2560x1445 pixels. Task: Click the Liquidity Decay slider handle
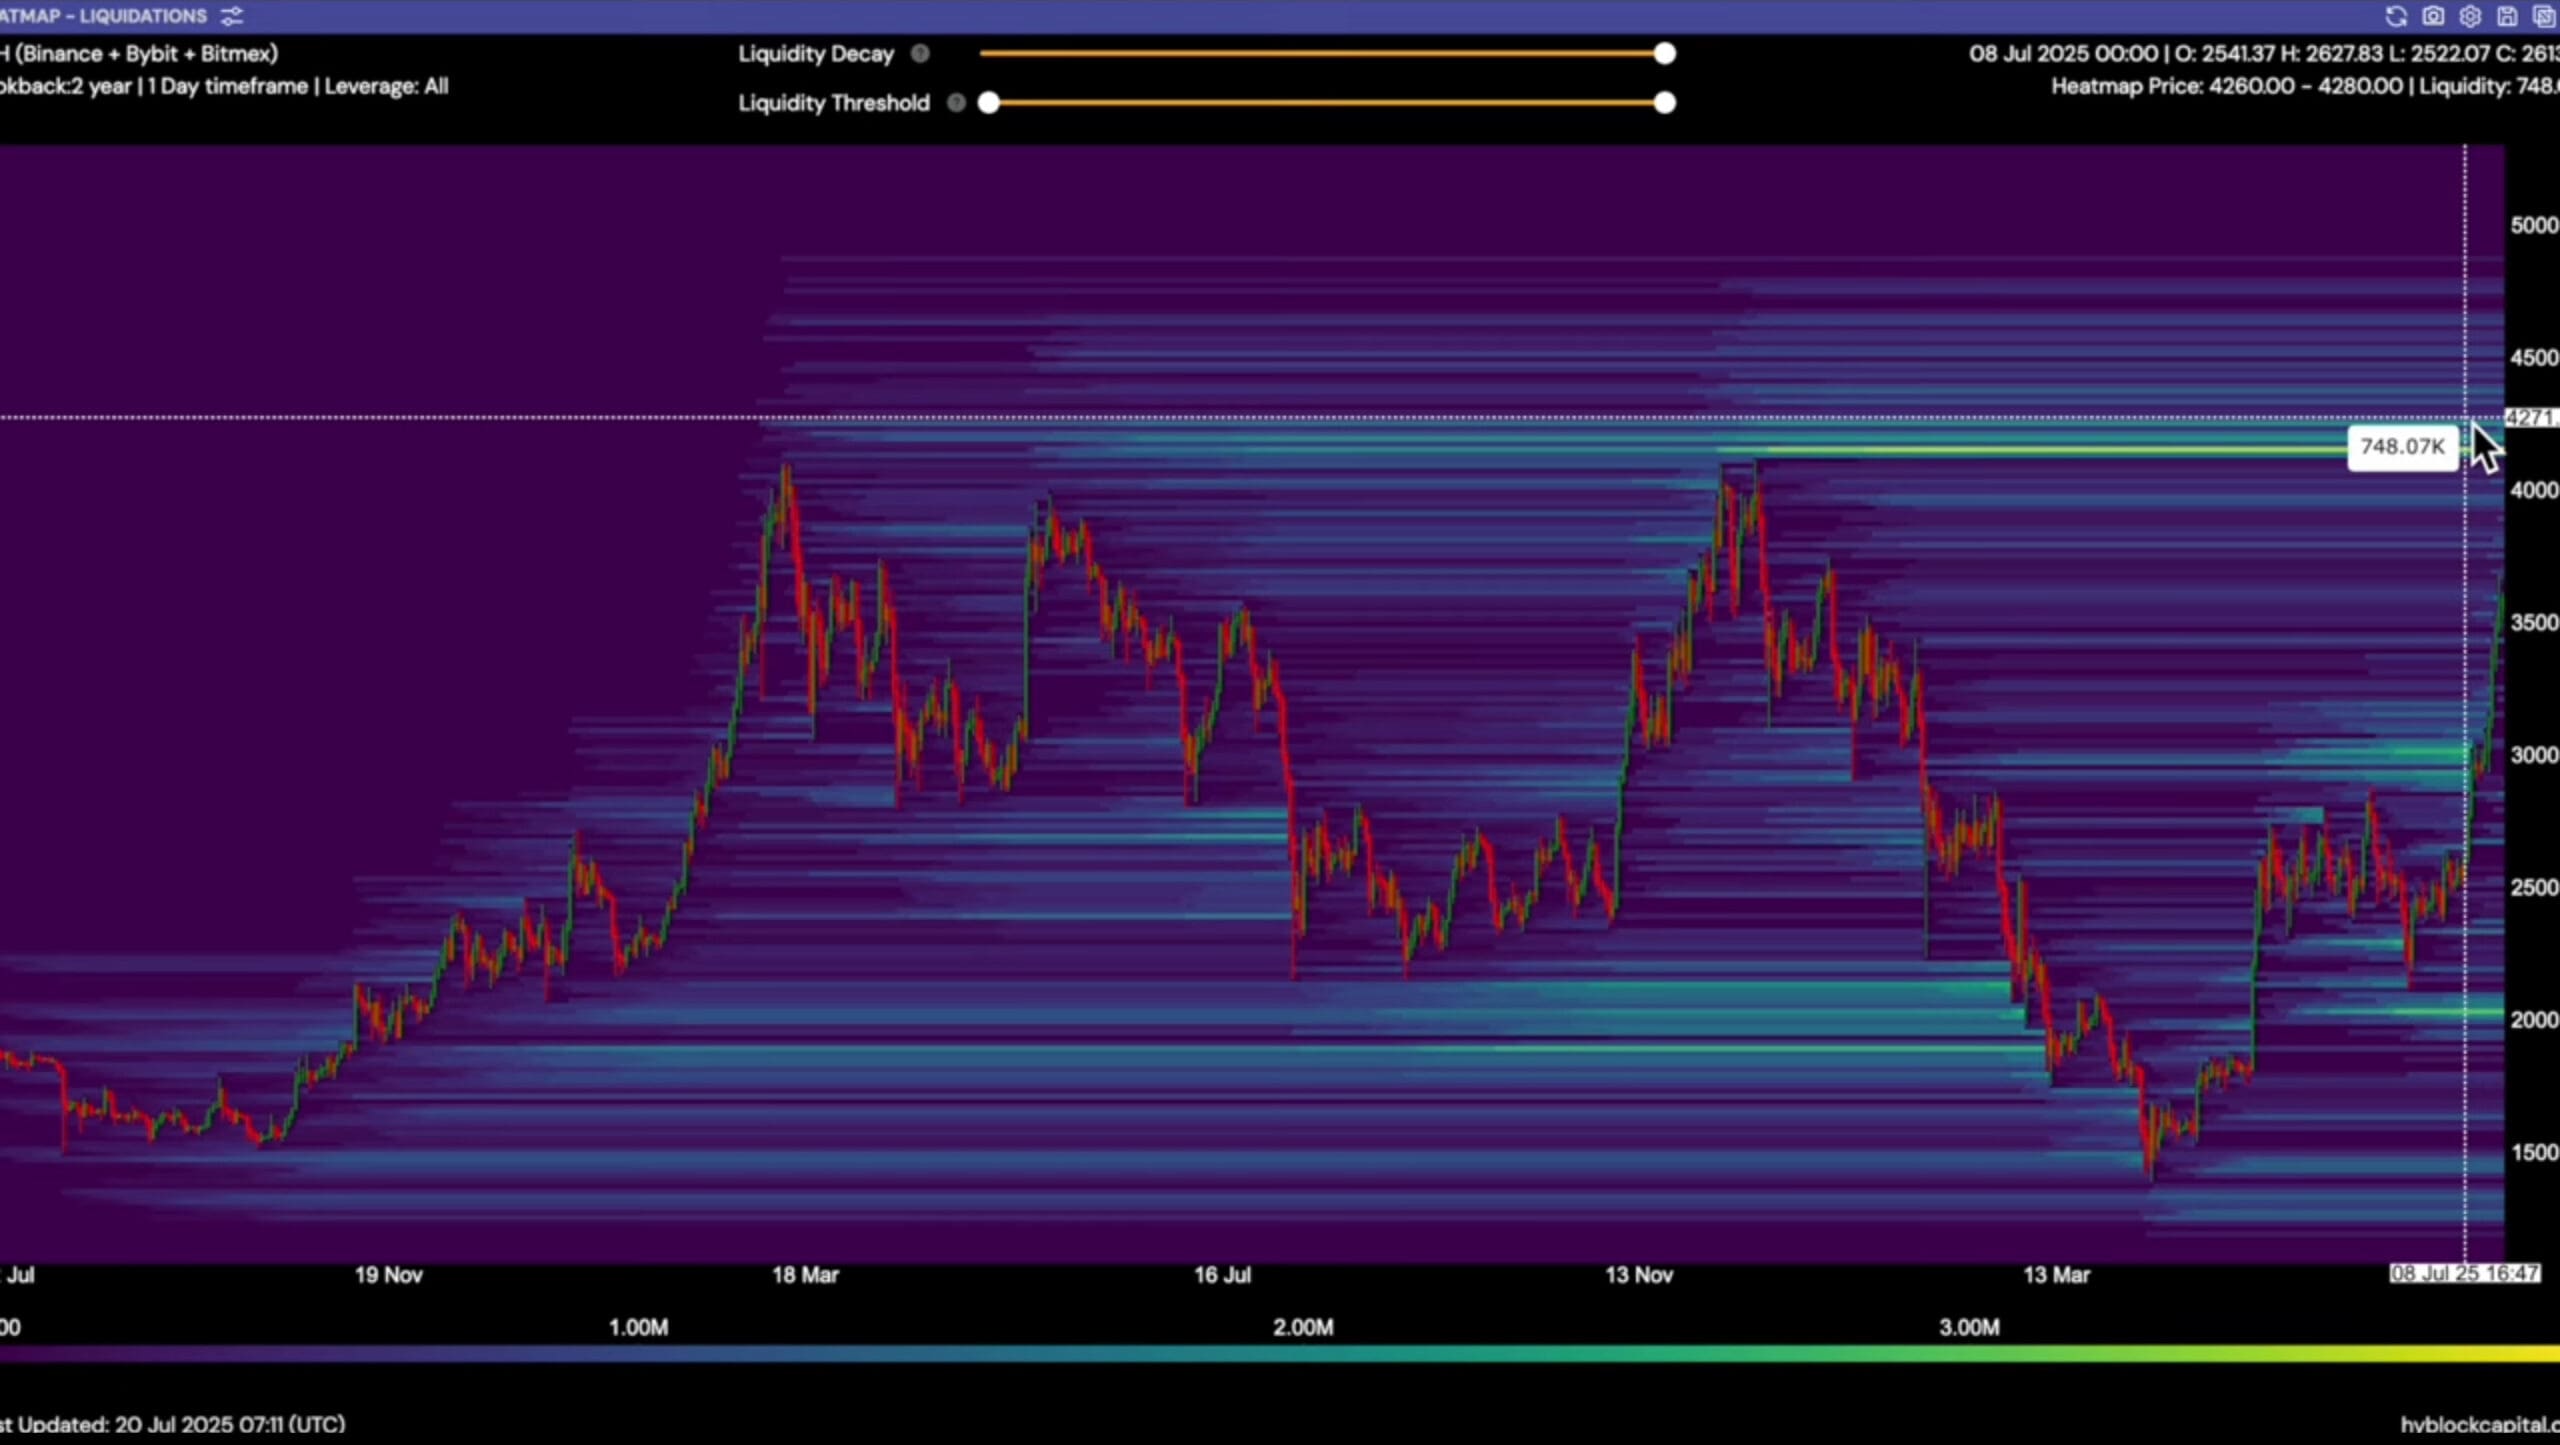(x=1664, y=54)
